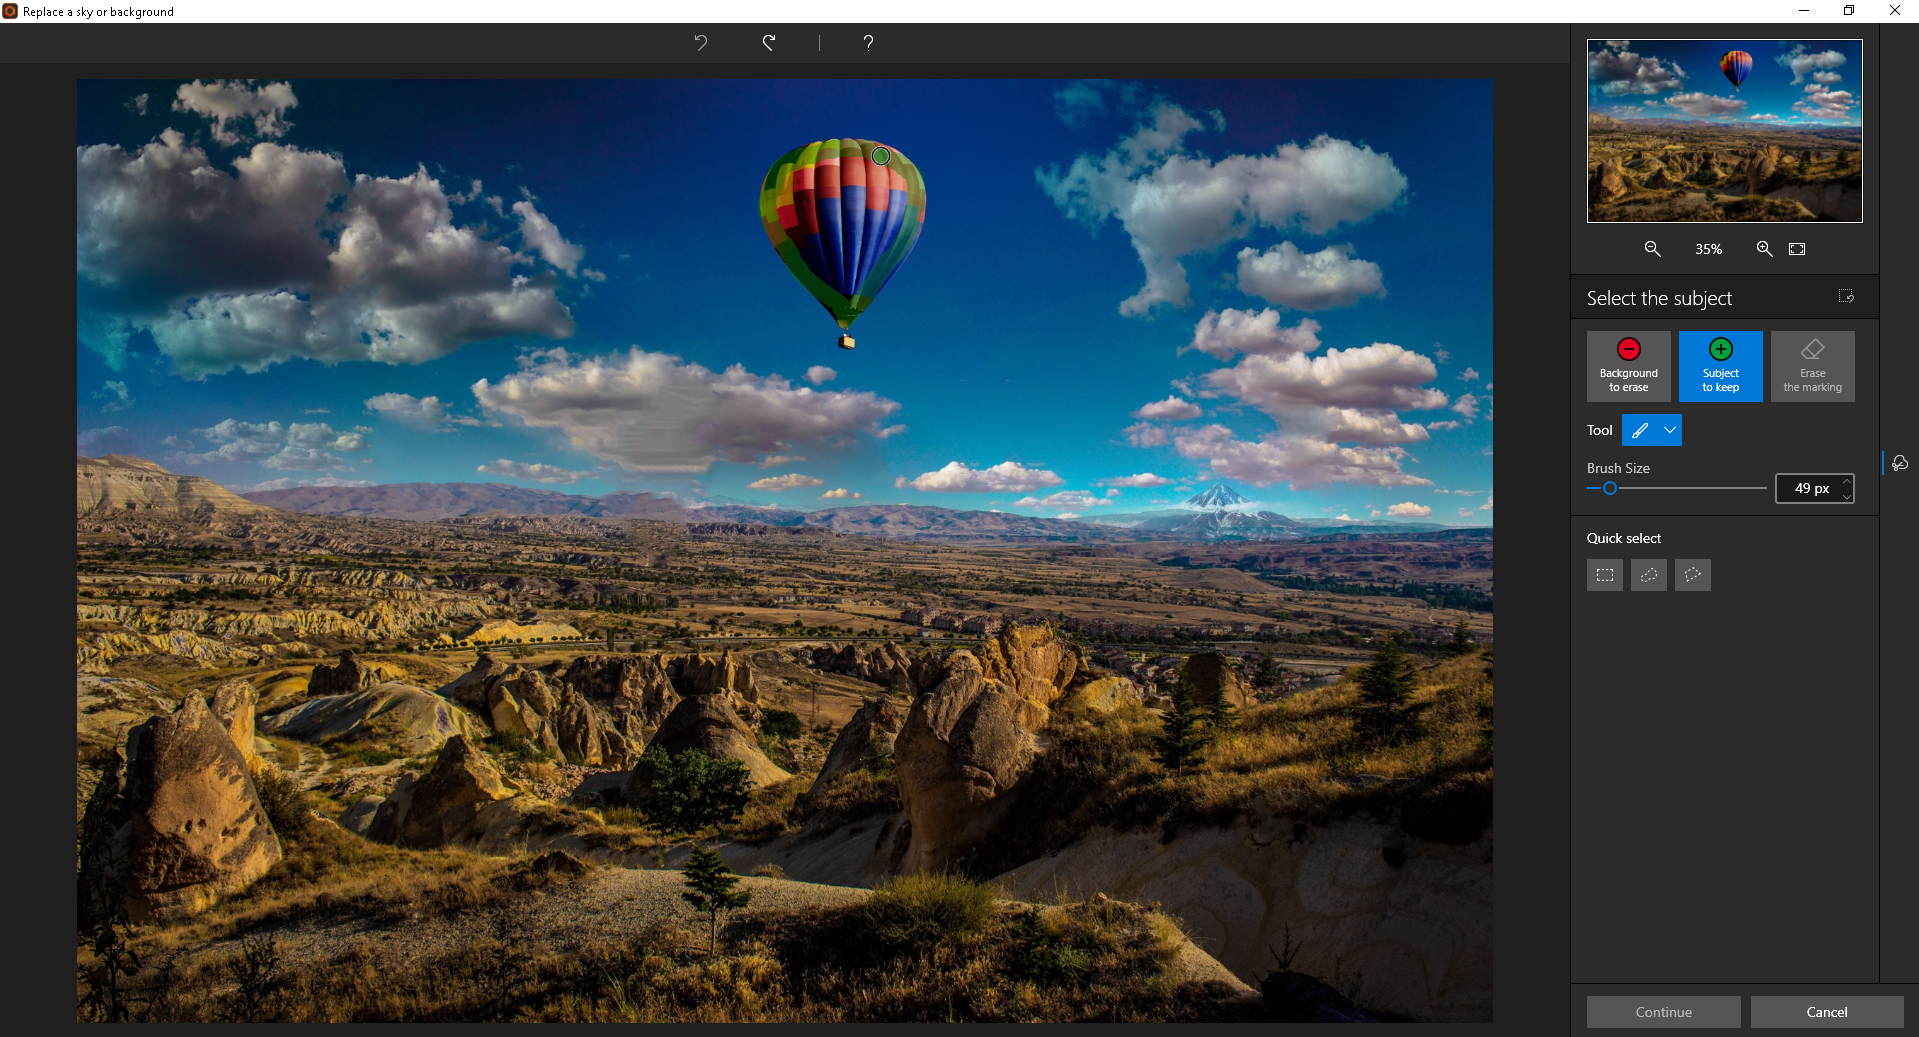Screen dimensions: 1919x1037
Task: Click the Brush Size slider handle
Action: click(x=1610, y=488)
